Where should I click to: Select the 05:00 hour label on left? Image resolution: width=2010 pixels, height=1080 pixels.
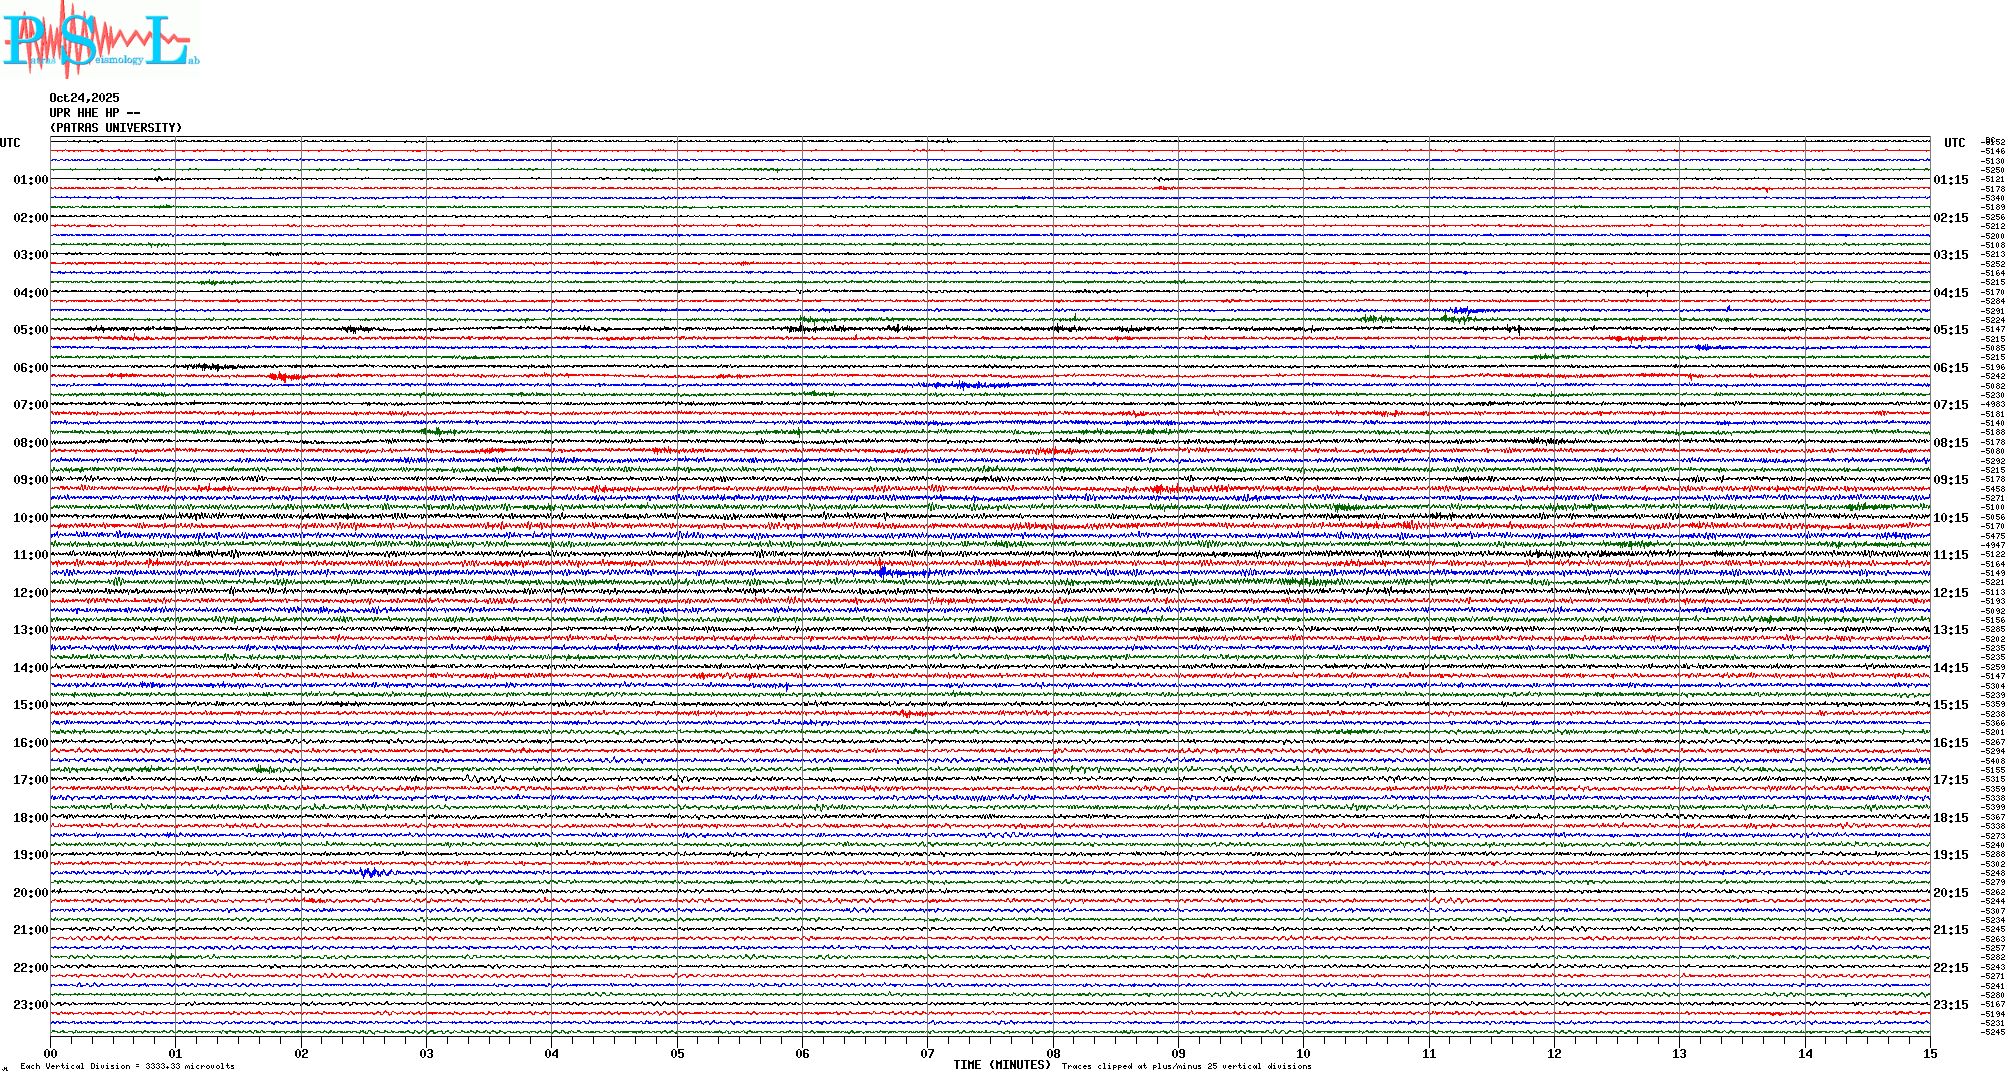click(x=30, y=330)
